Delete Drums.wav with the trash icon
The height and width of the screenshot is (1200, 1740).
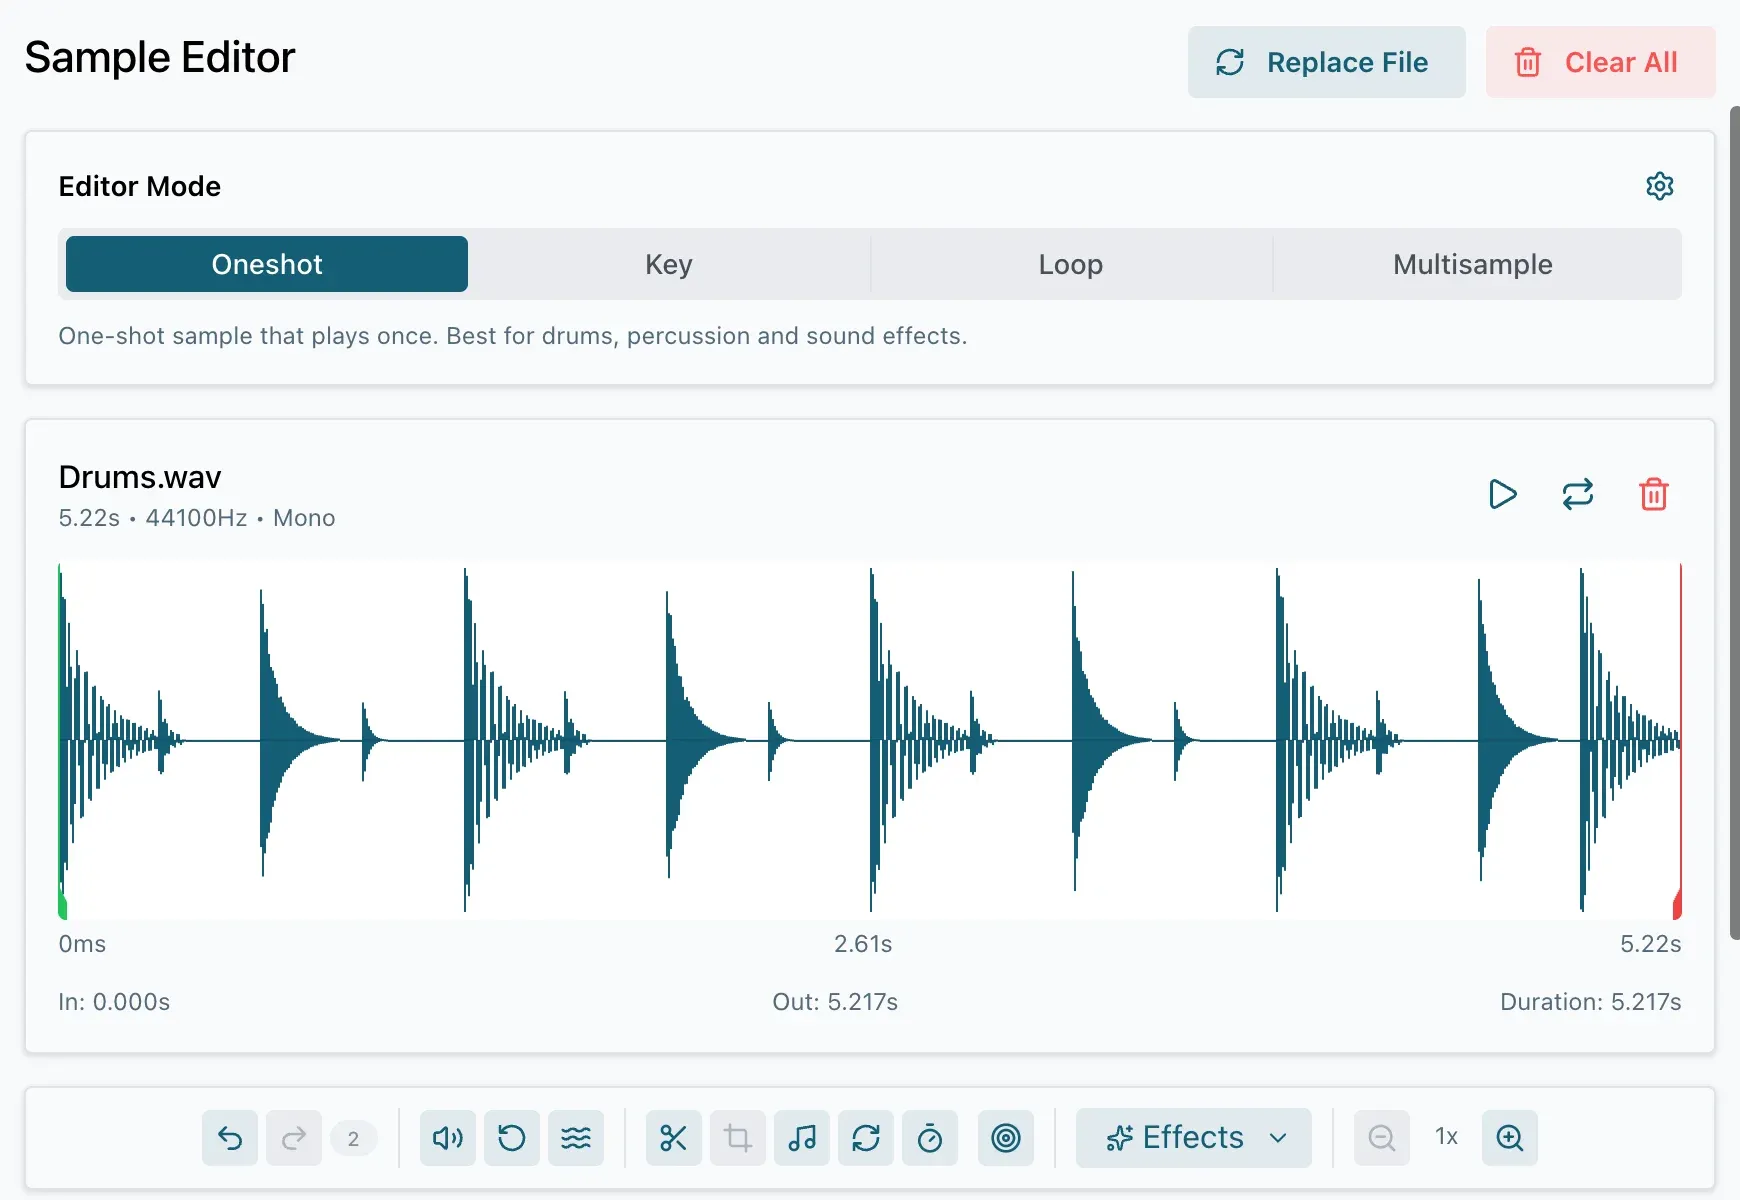(1654, 494)
